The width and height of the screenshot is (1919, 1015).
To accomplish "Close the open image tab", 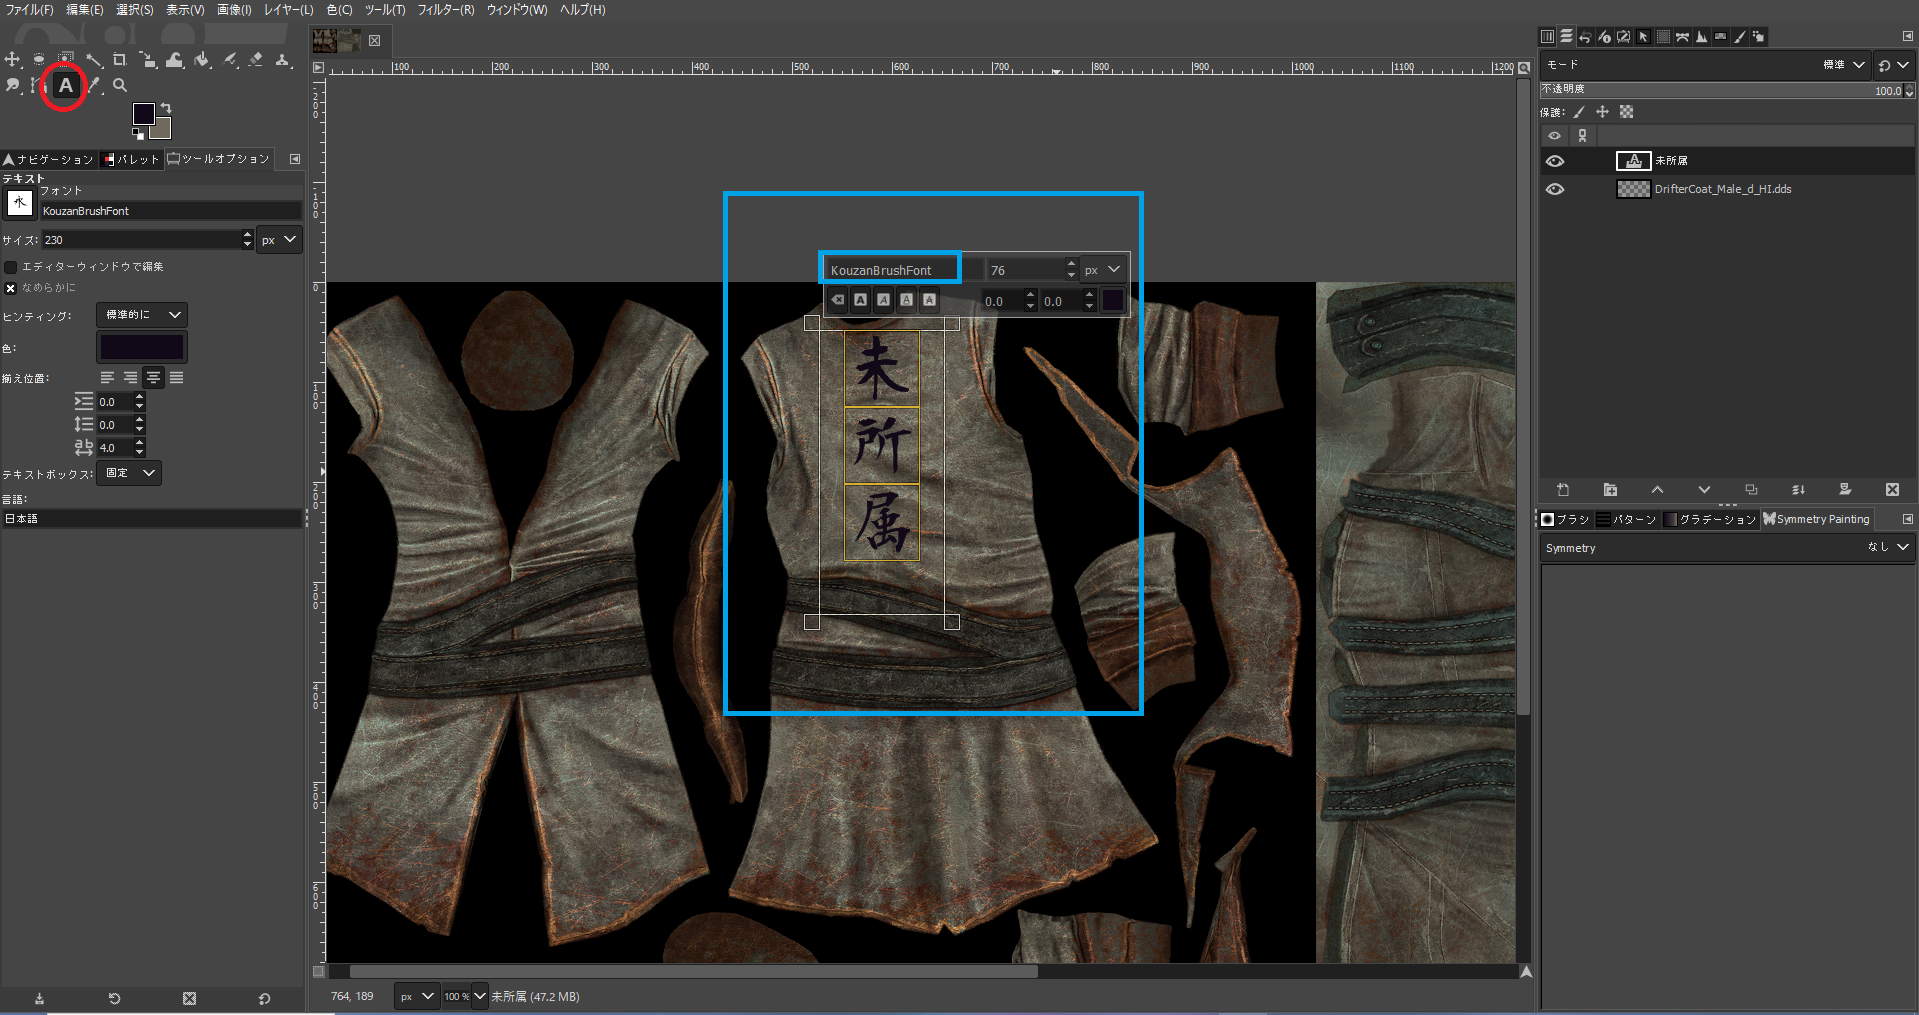I will (x=374, y=41).
